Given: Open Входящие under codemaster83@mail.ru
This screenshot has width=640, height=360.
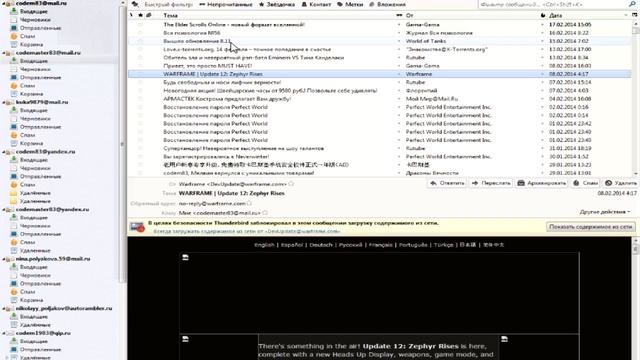Looking at the screenshot, I should tap(34, 61).
